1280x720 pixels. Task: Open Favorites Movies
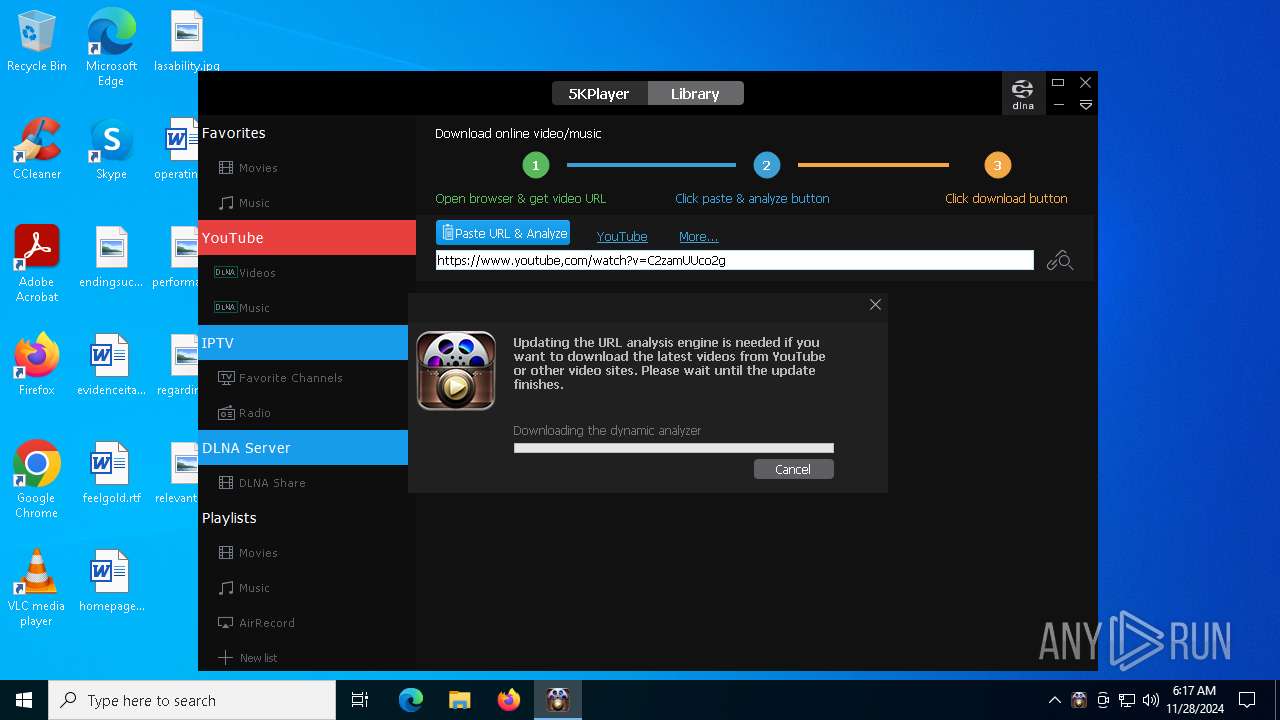(x=258, y=168)
